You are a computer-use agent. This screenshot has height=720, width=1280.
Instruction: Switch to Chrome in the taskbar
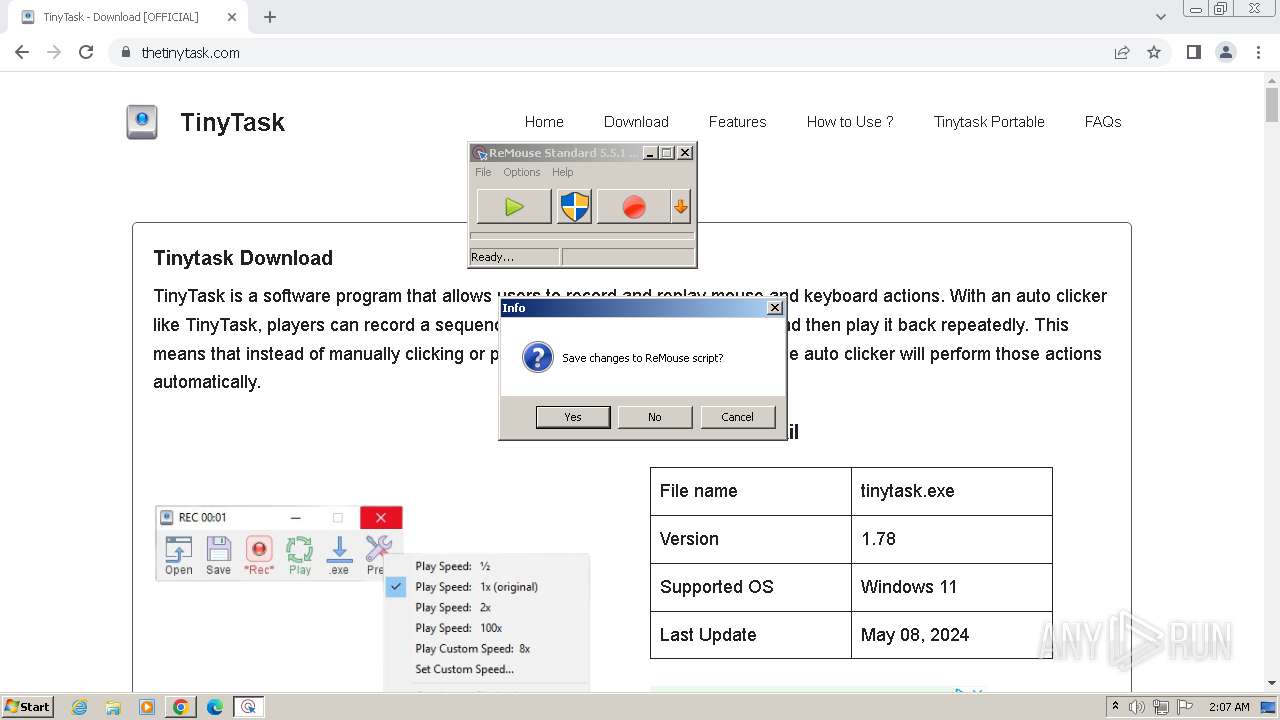tap(181, 707)
